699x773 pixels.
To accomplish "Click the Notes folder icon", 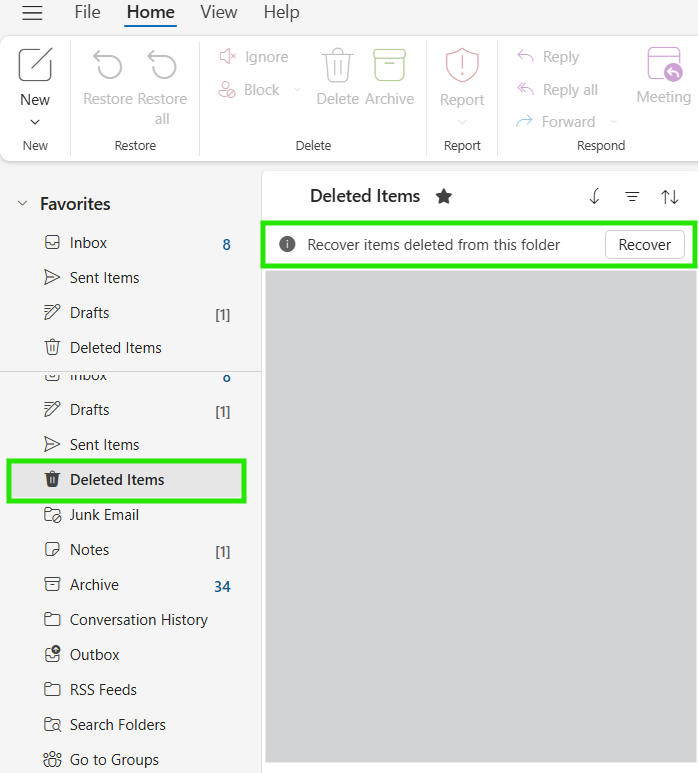I will (x=52, y=549).
